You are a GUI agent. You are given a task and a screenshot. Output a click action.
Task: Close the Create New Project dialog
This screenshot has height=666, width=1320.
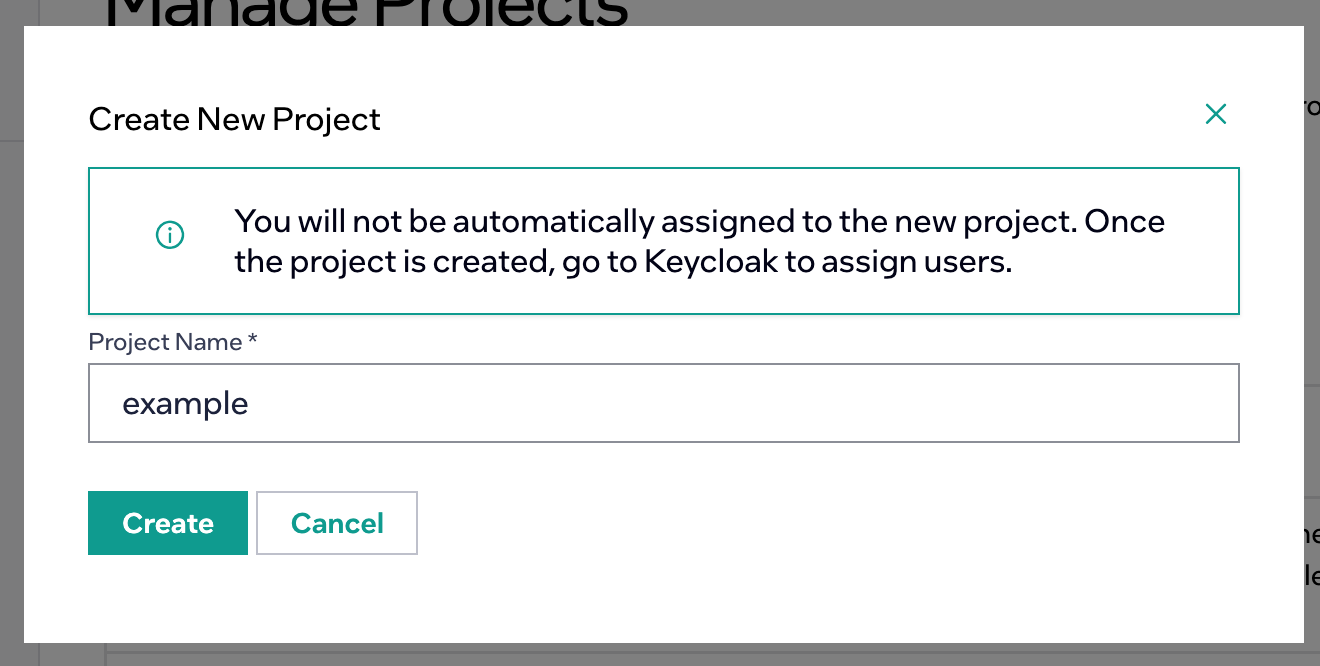pyautogui.click(x=1215, y=114)
